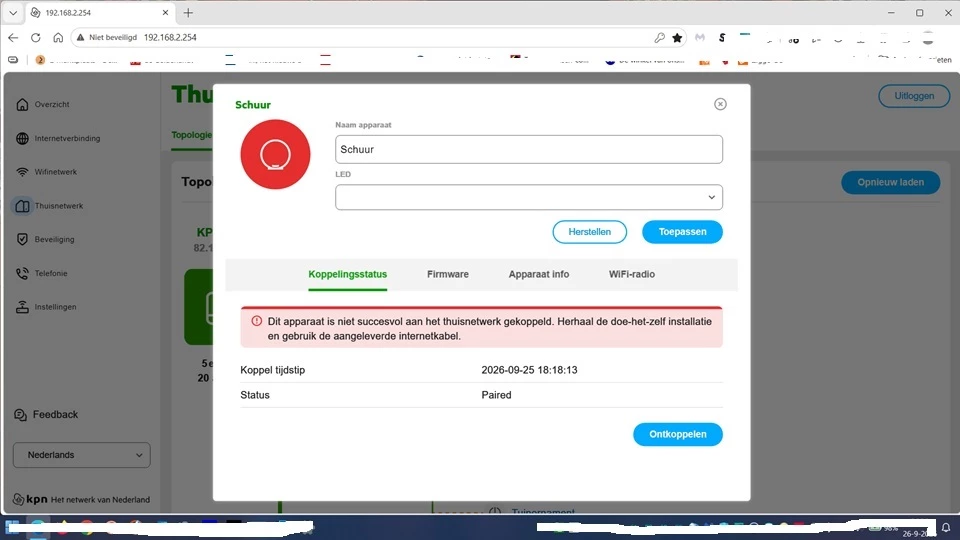Image resolution: width=960 pixels, height=540 pixels.
Task: Bookmark page with the star icon
Action: [677, 37]
